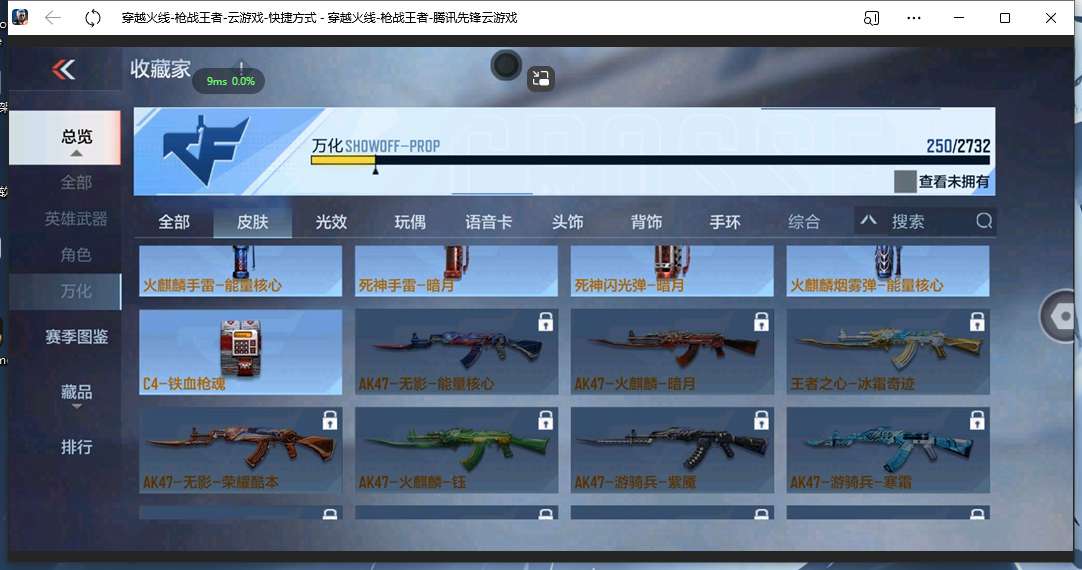Open the AK47-火麒麟-钰 skin card
Viewport: 1082px width, 570px height.
456,450
